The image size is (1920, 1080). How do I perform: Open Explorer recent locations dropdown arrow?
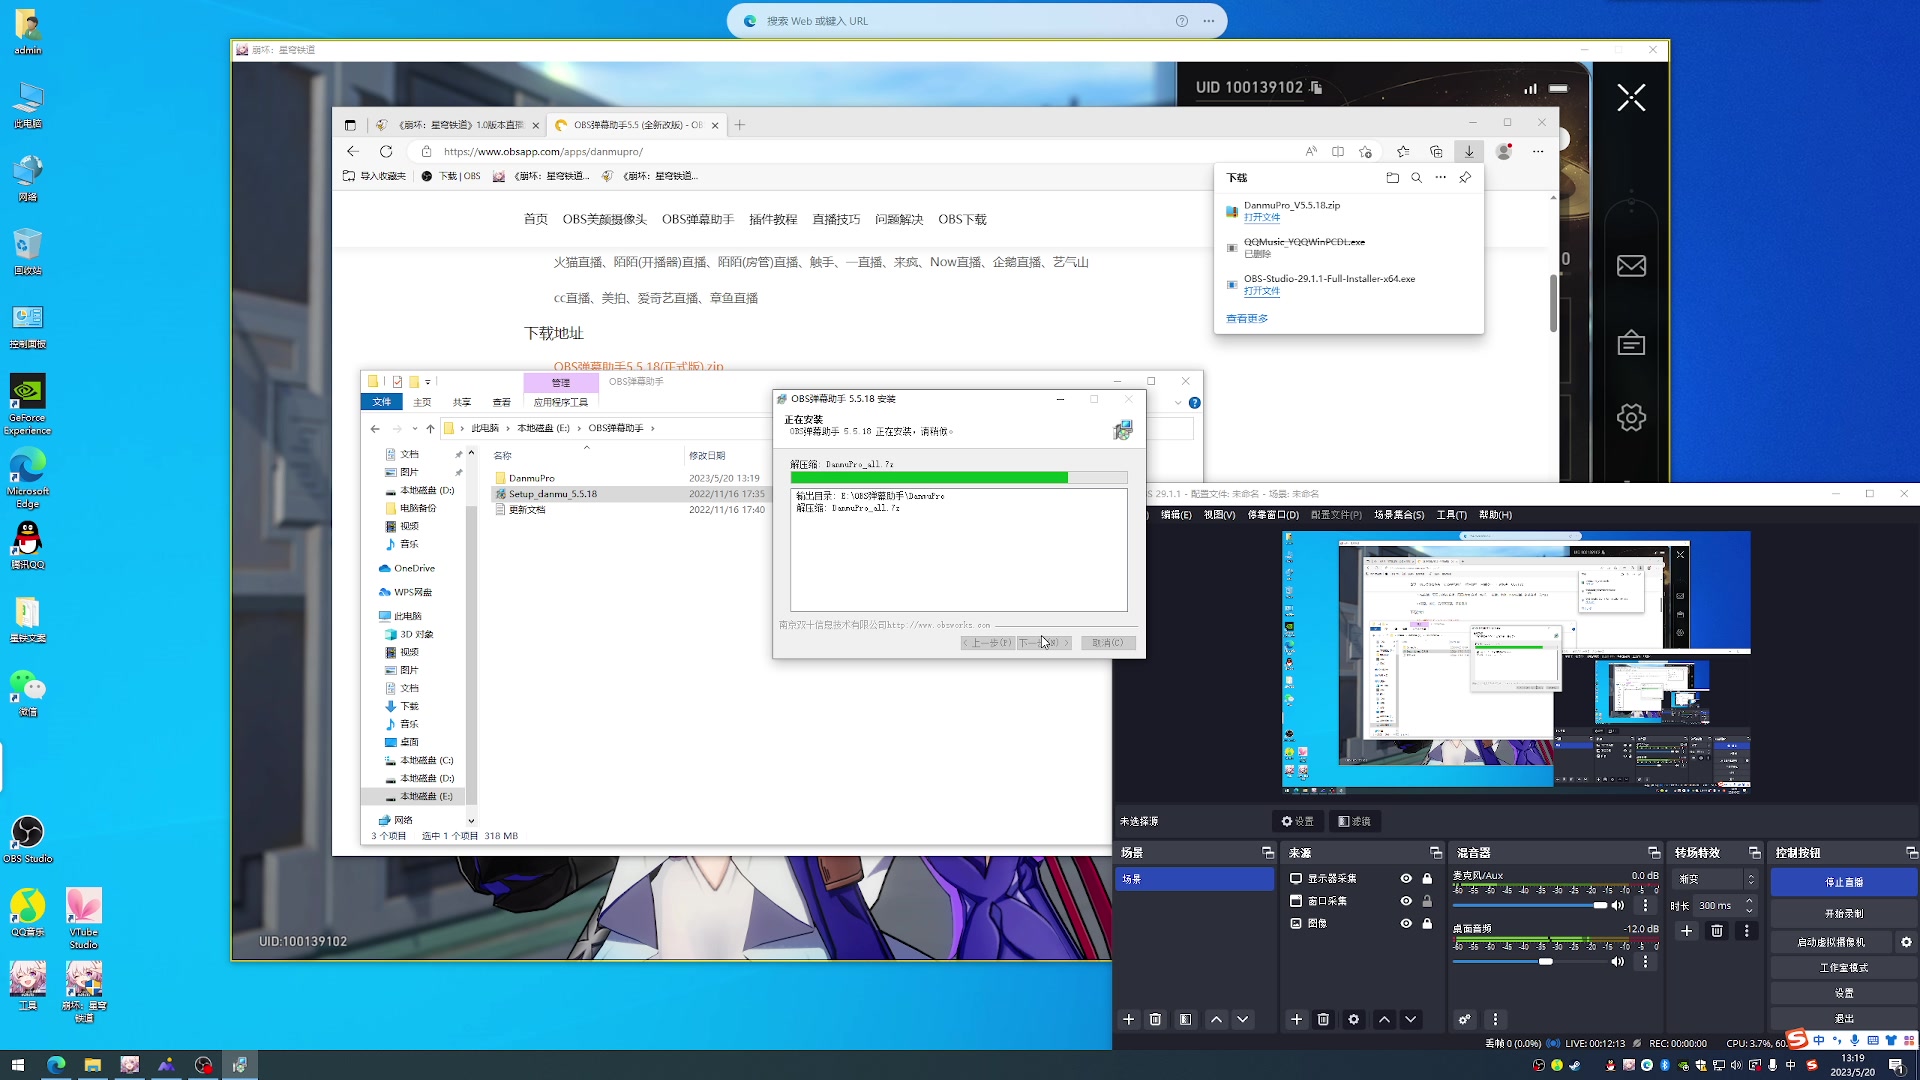pyautogui.click(x=414, y=428)
